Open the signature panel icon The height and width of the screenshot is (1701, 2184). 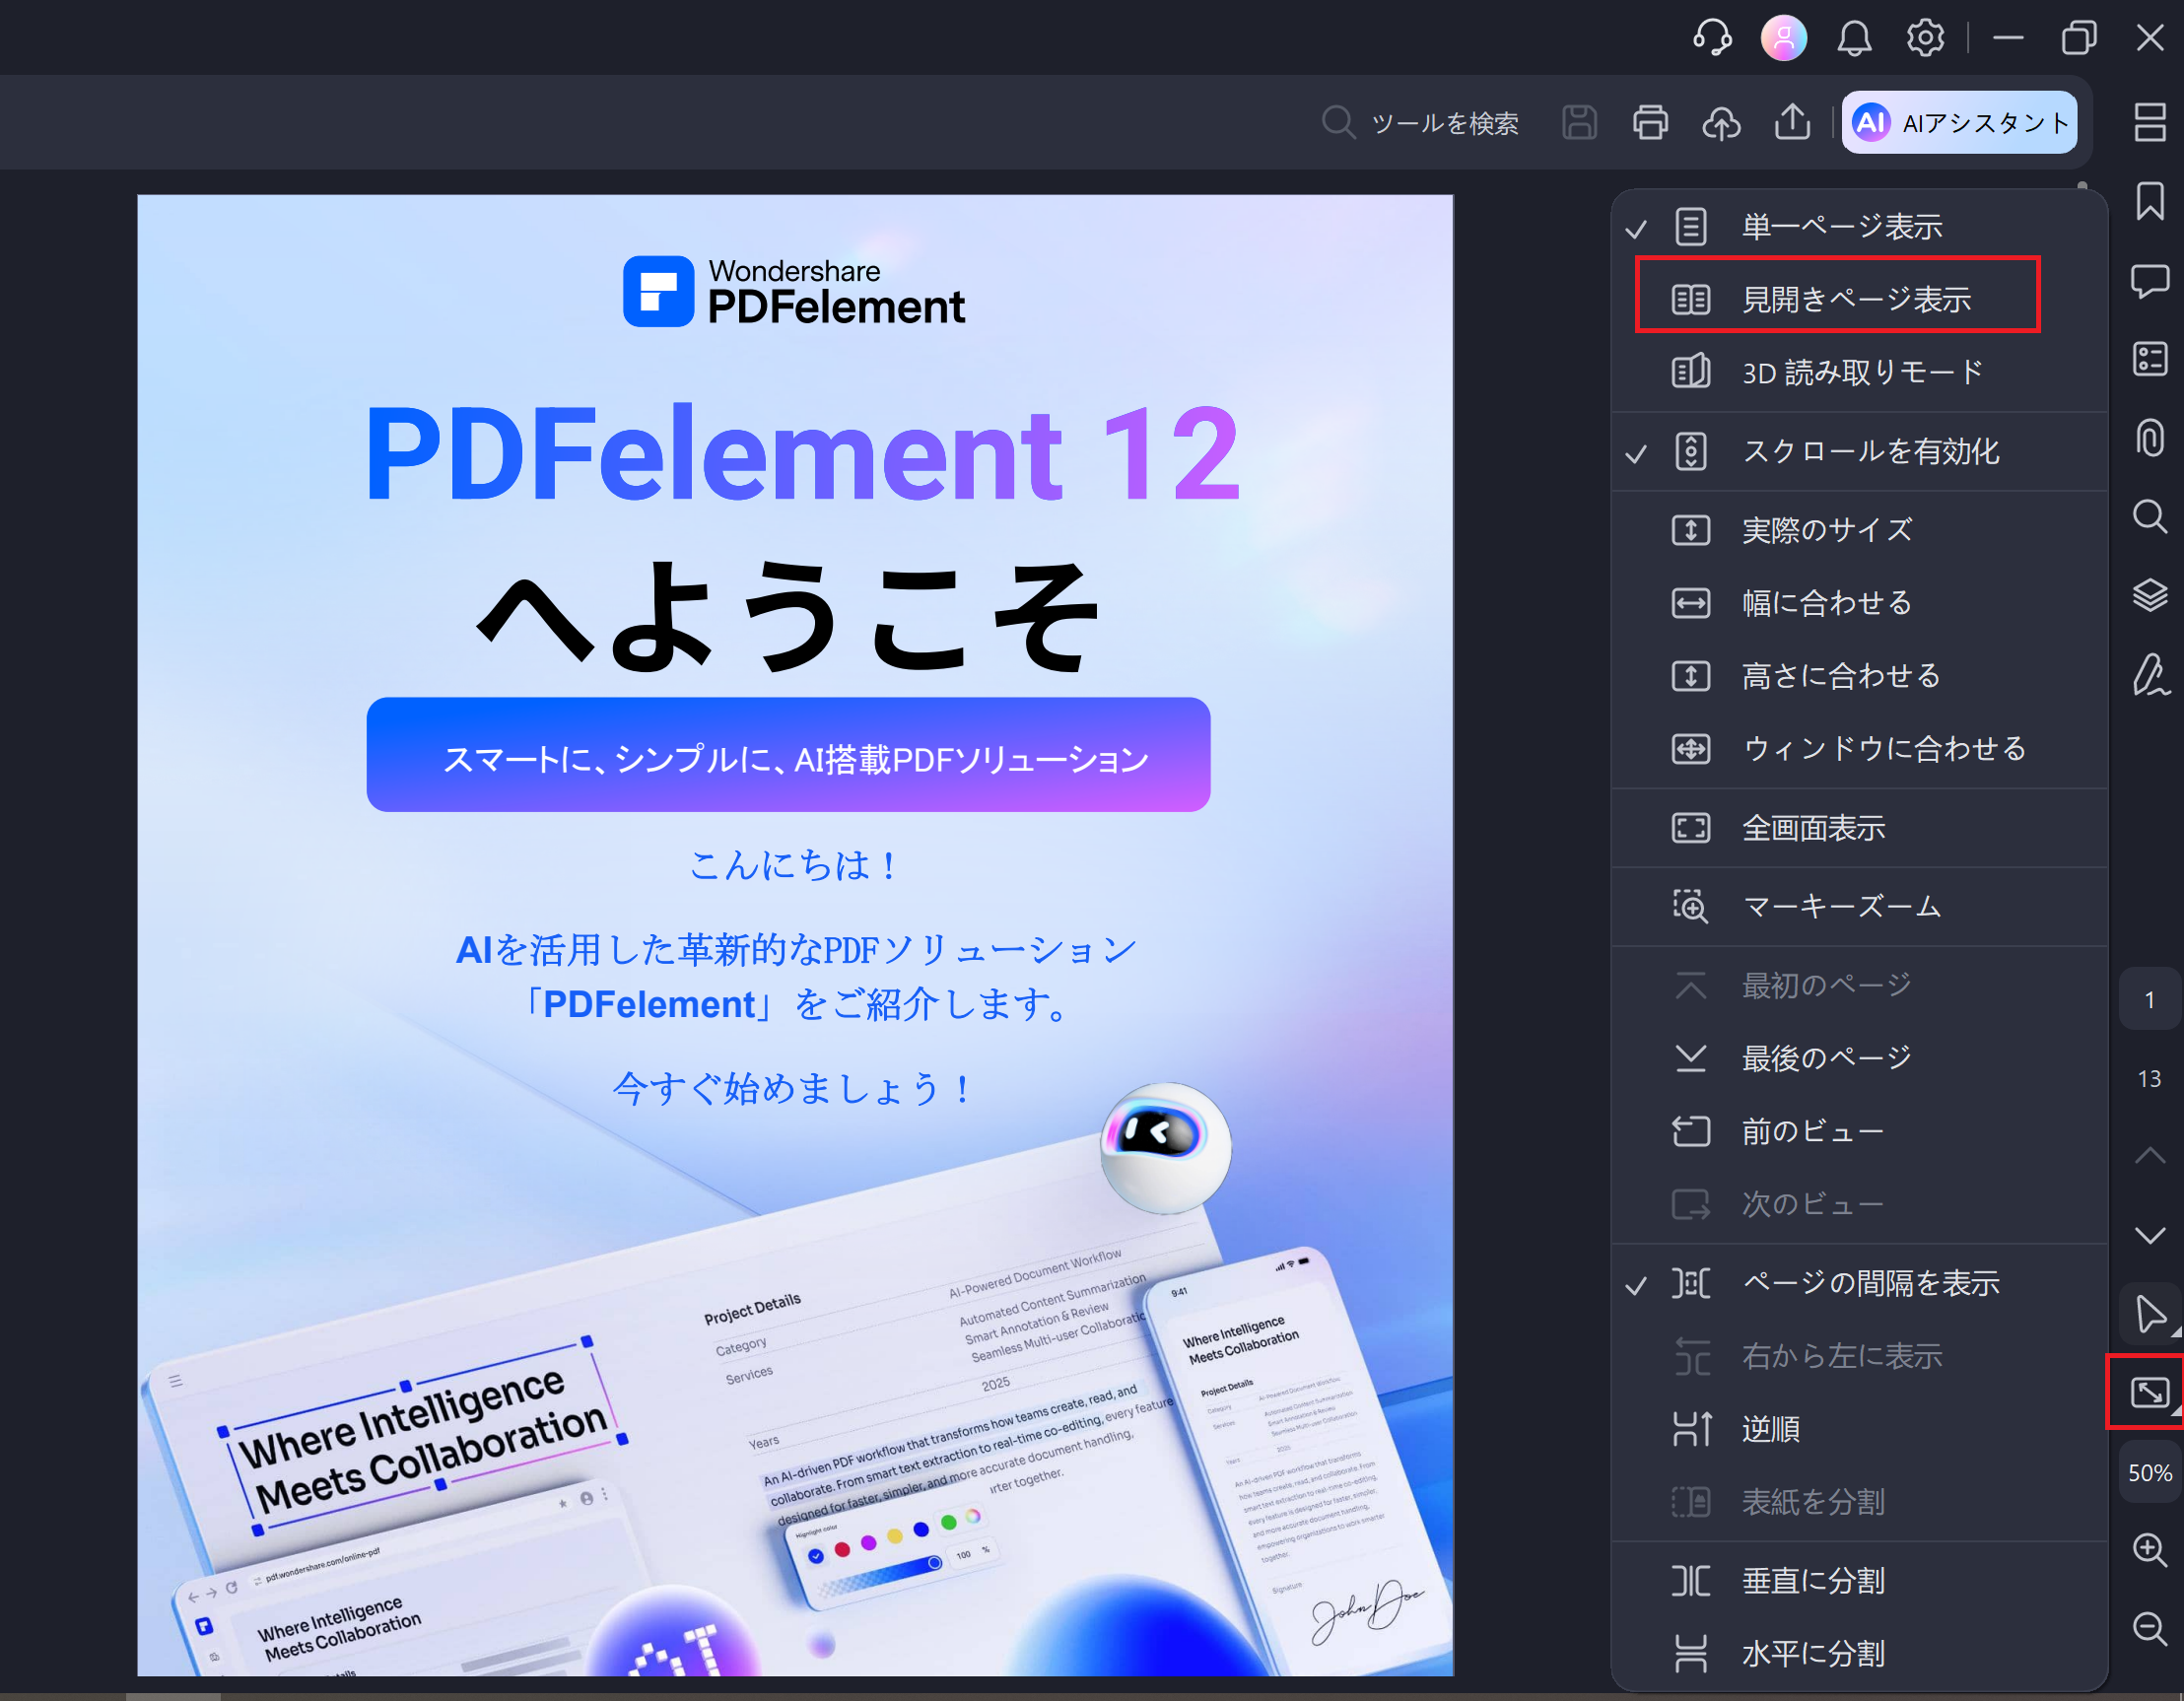(x=2150, y=675)
